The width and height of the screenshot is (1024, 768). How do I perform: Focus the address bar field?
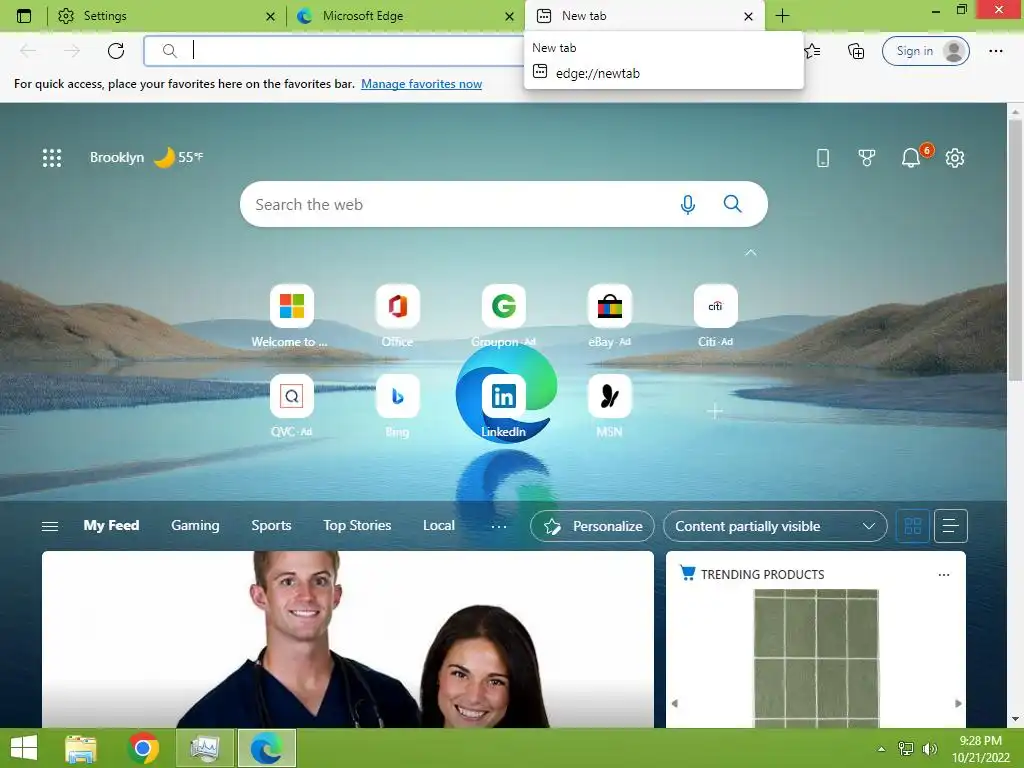point(333,50)
